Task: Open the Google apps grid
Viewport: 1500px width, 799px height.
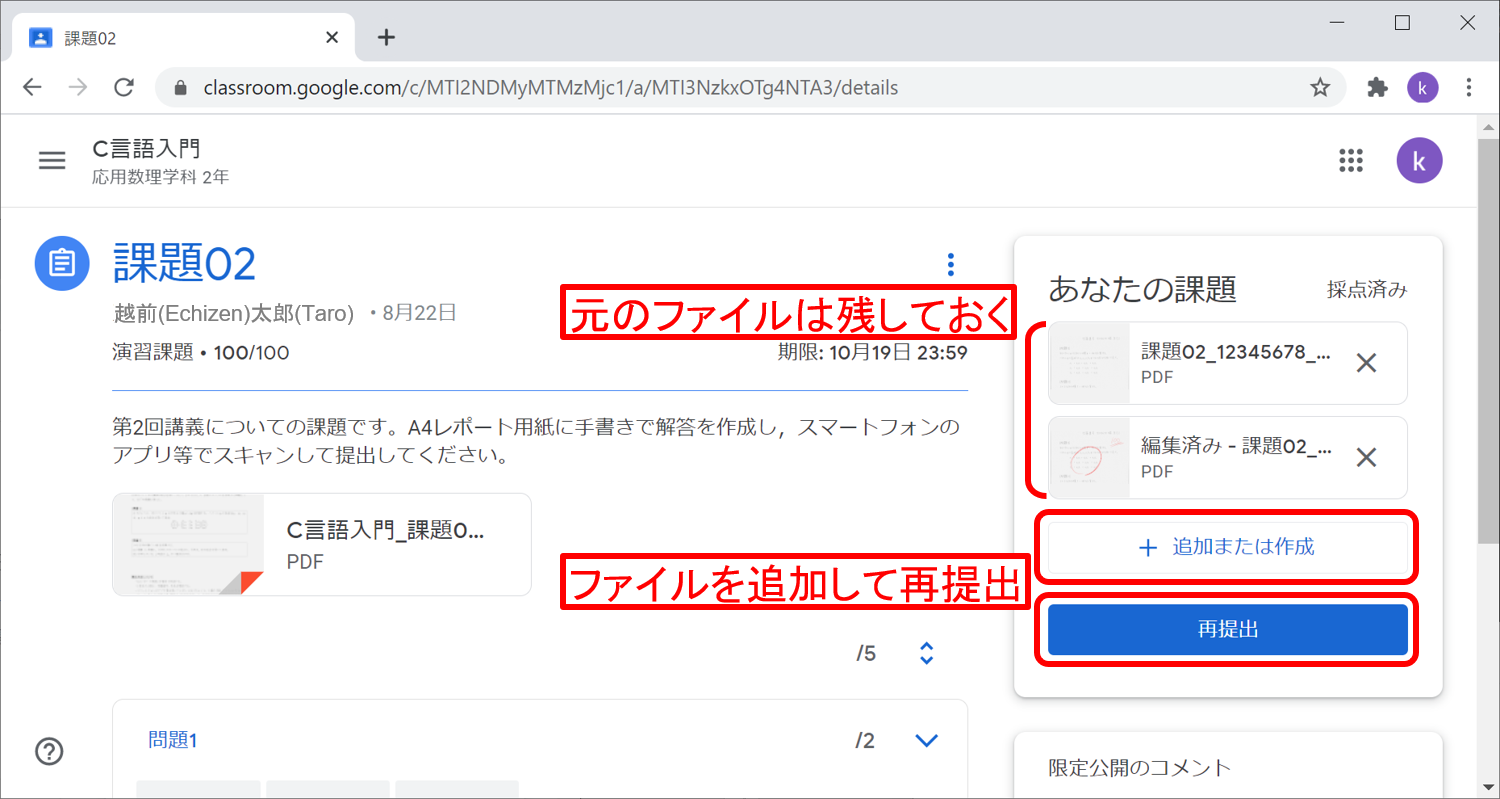Action: (1351, 160)
